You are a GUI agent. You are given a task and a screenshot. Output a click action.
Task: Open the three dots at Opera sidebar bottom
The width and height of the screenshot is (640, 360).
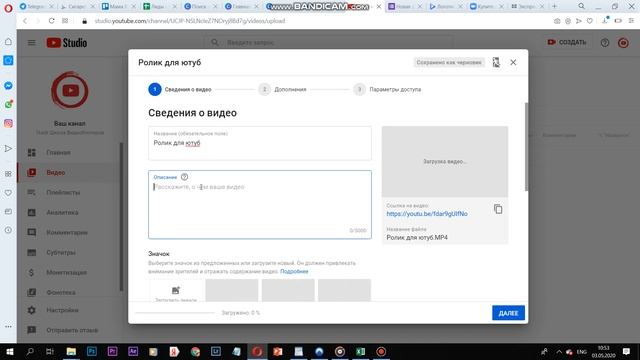8,327
